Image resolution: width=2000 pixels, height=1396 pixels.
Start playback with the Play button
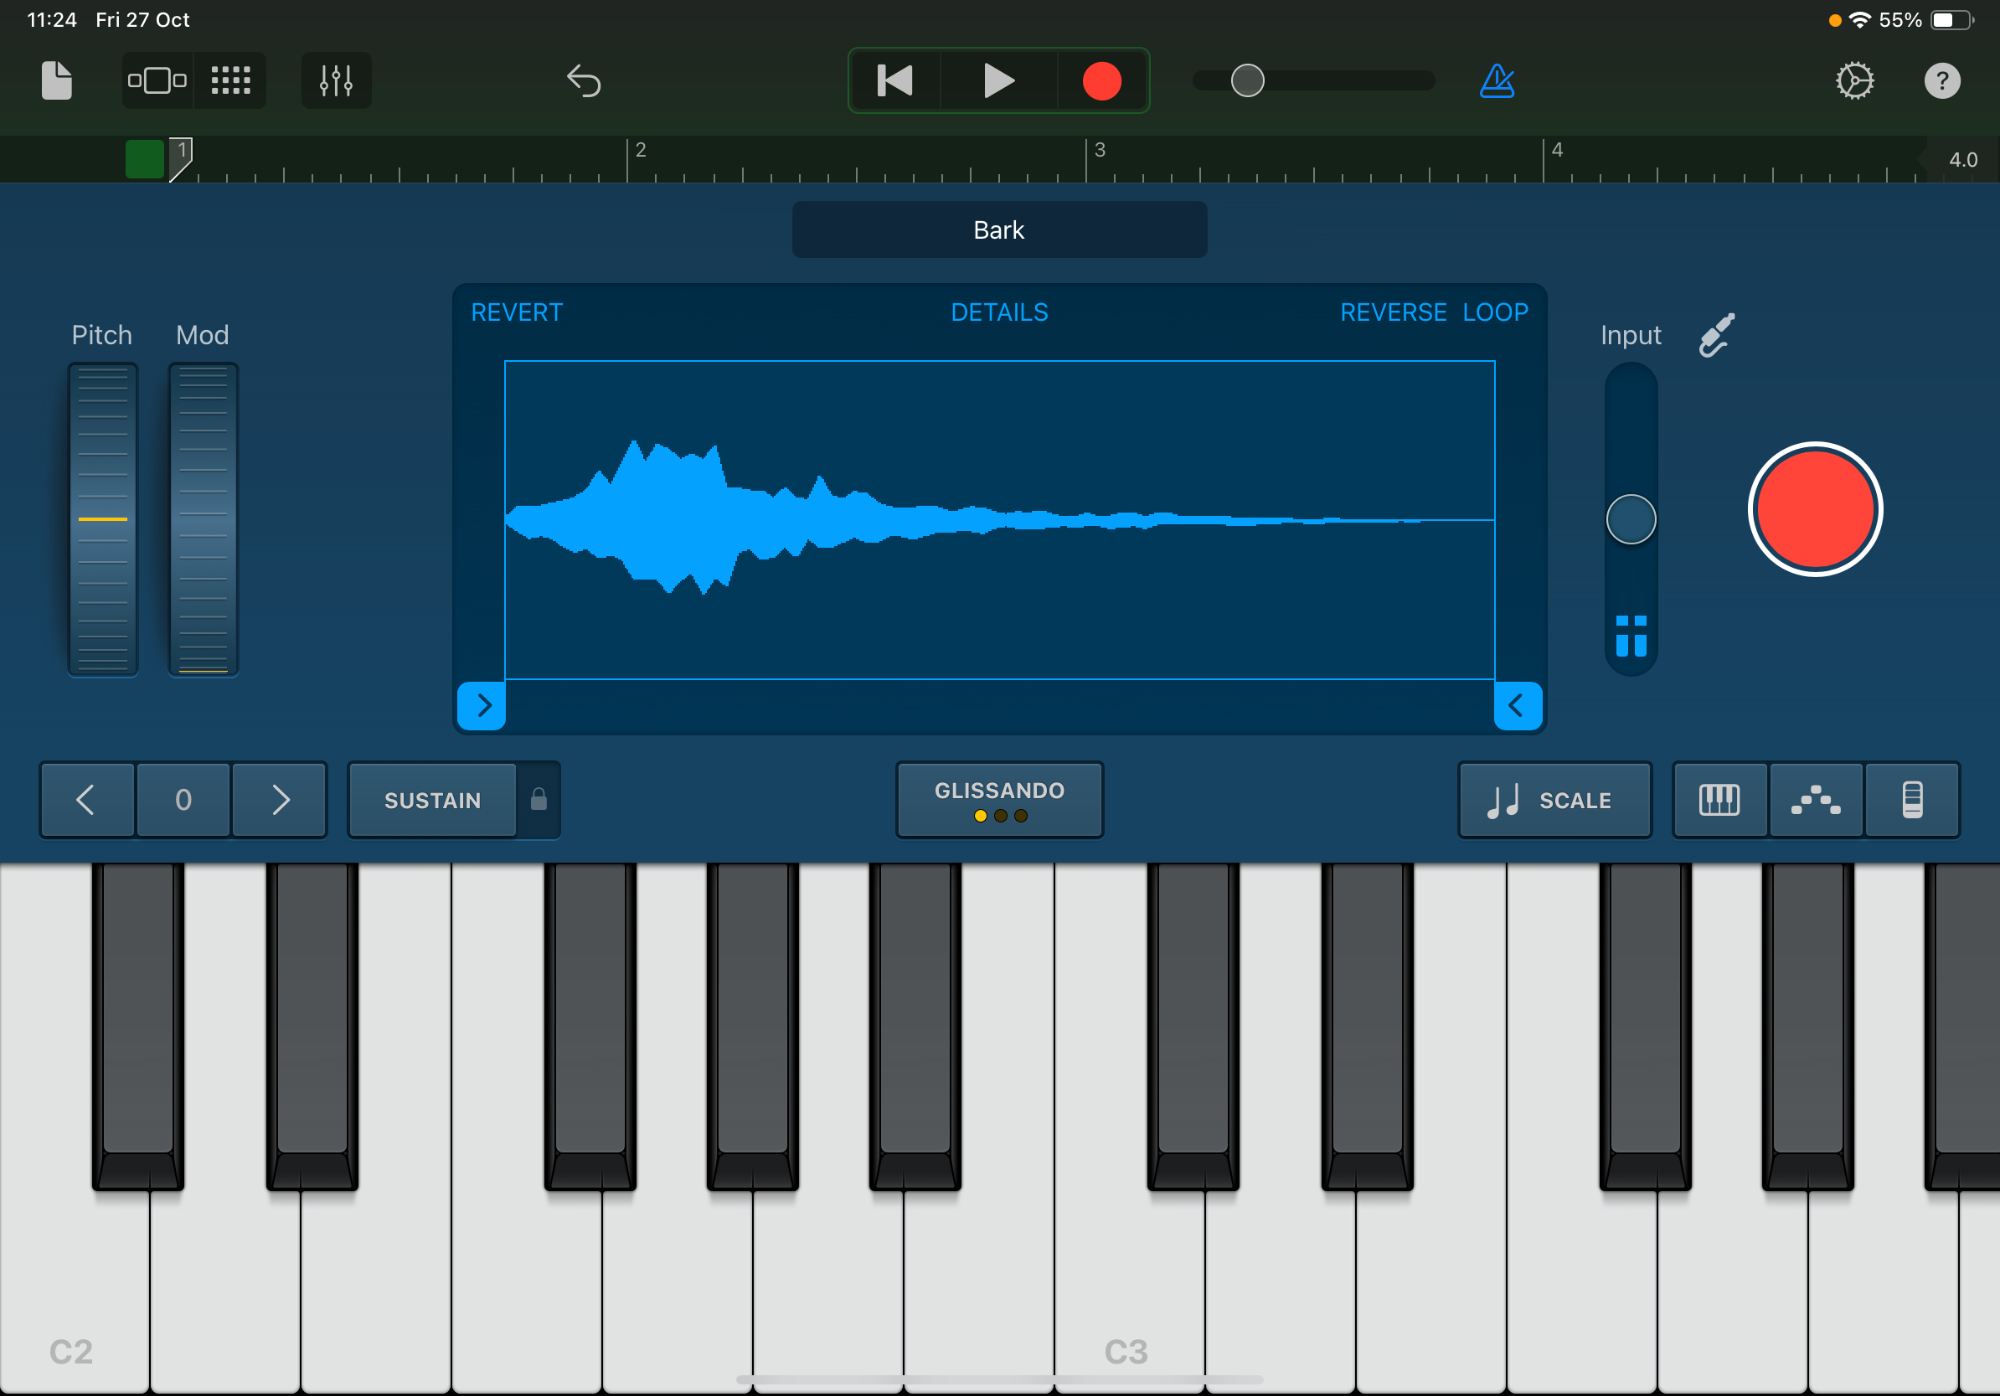[x=998, y=81]
